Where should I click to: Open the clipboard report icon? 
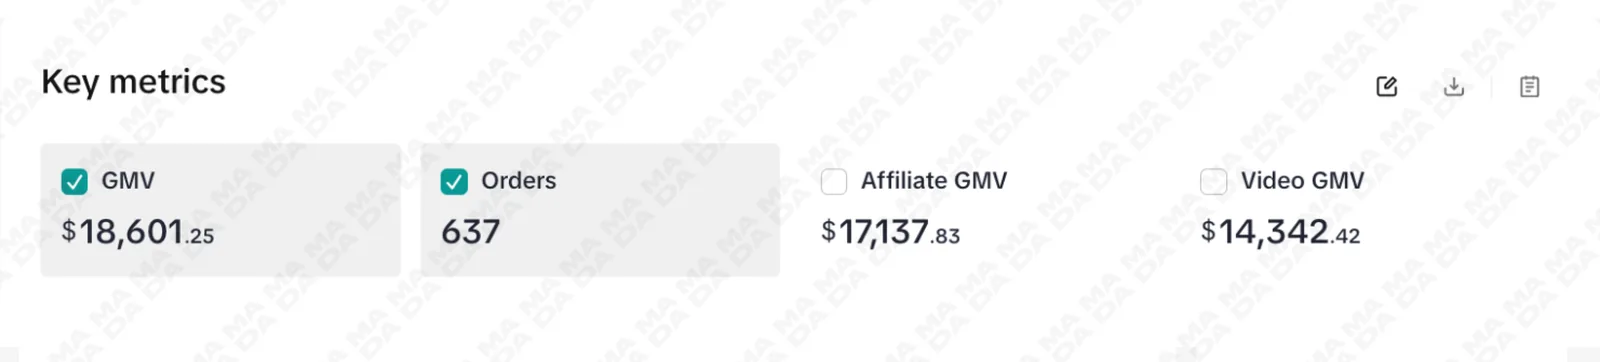pyautogui.click(x=1529, y=87)
